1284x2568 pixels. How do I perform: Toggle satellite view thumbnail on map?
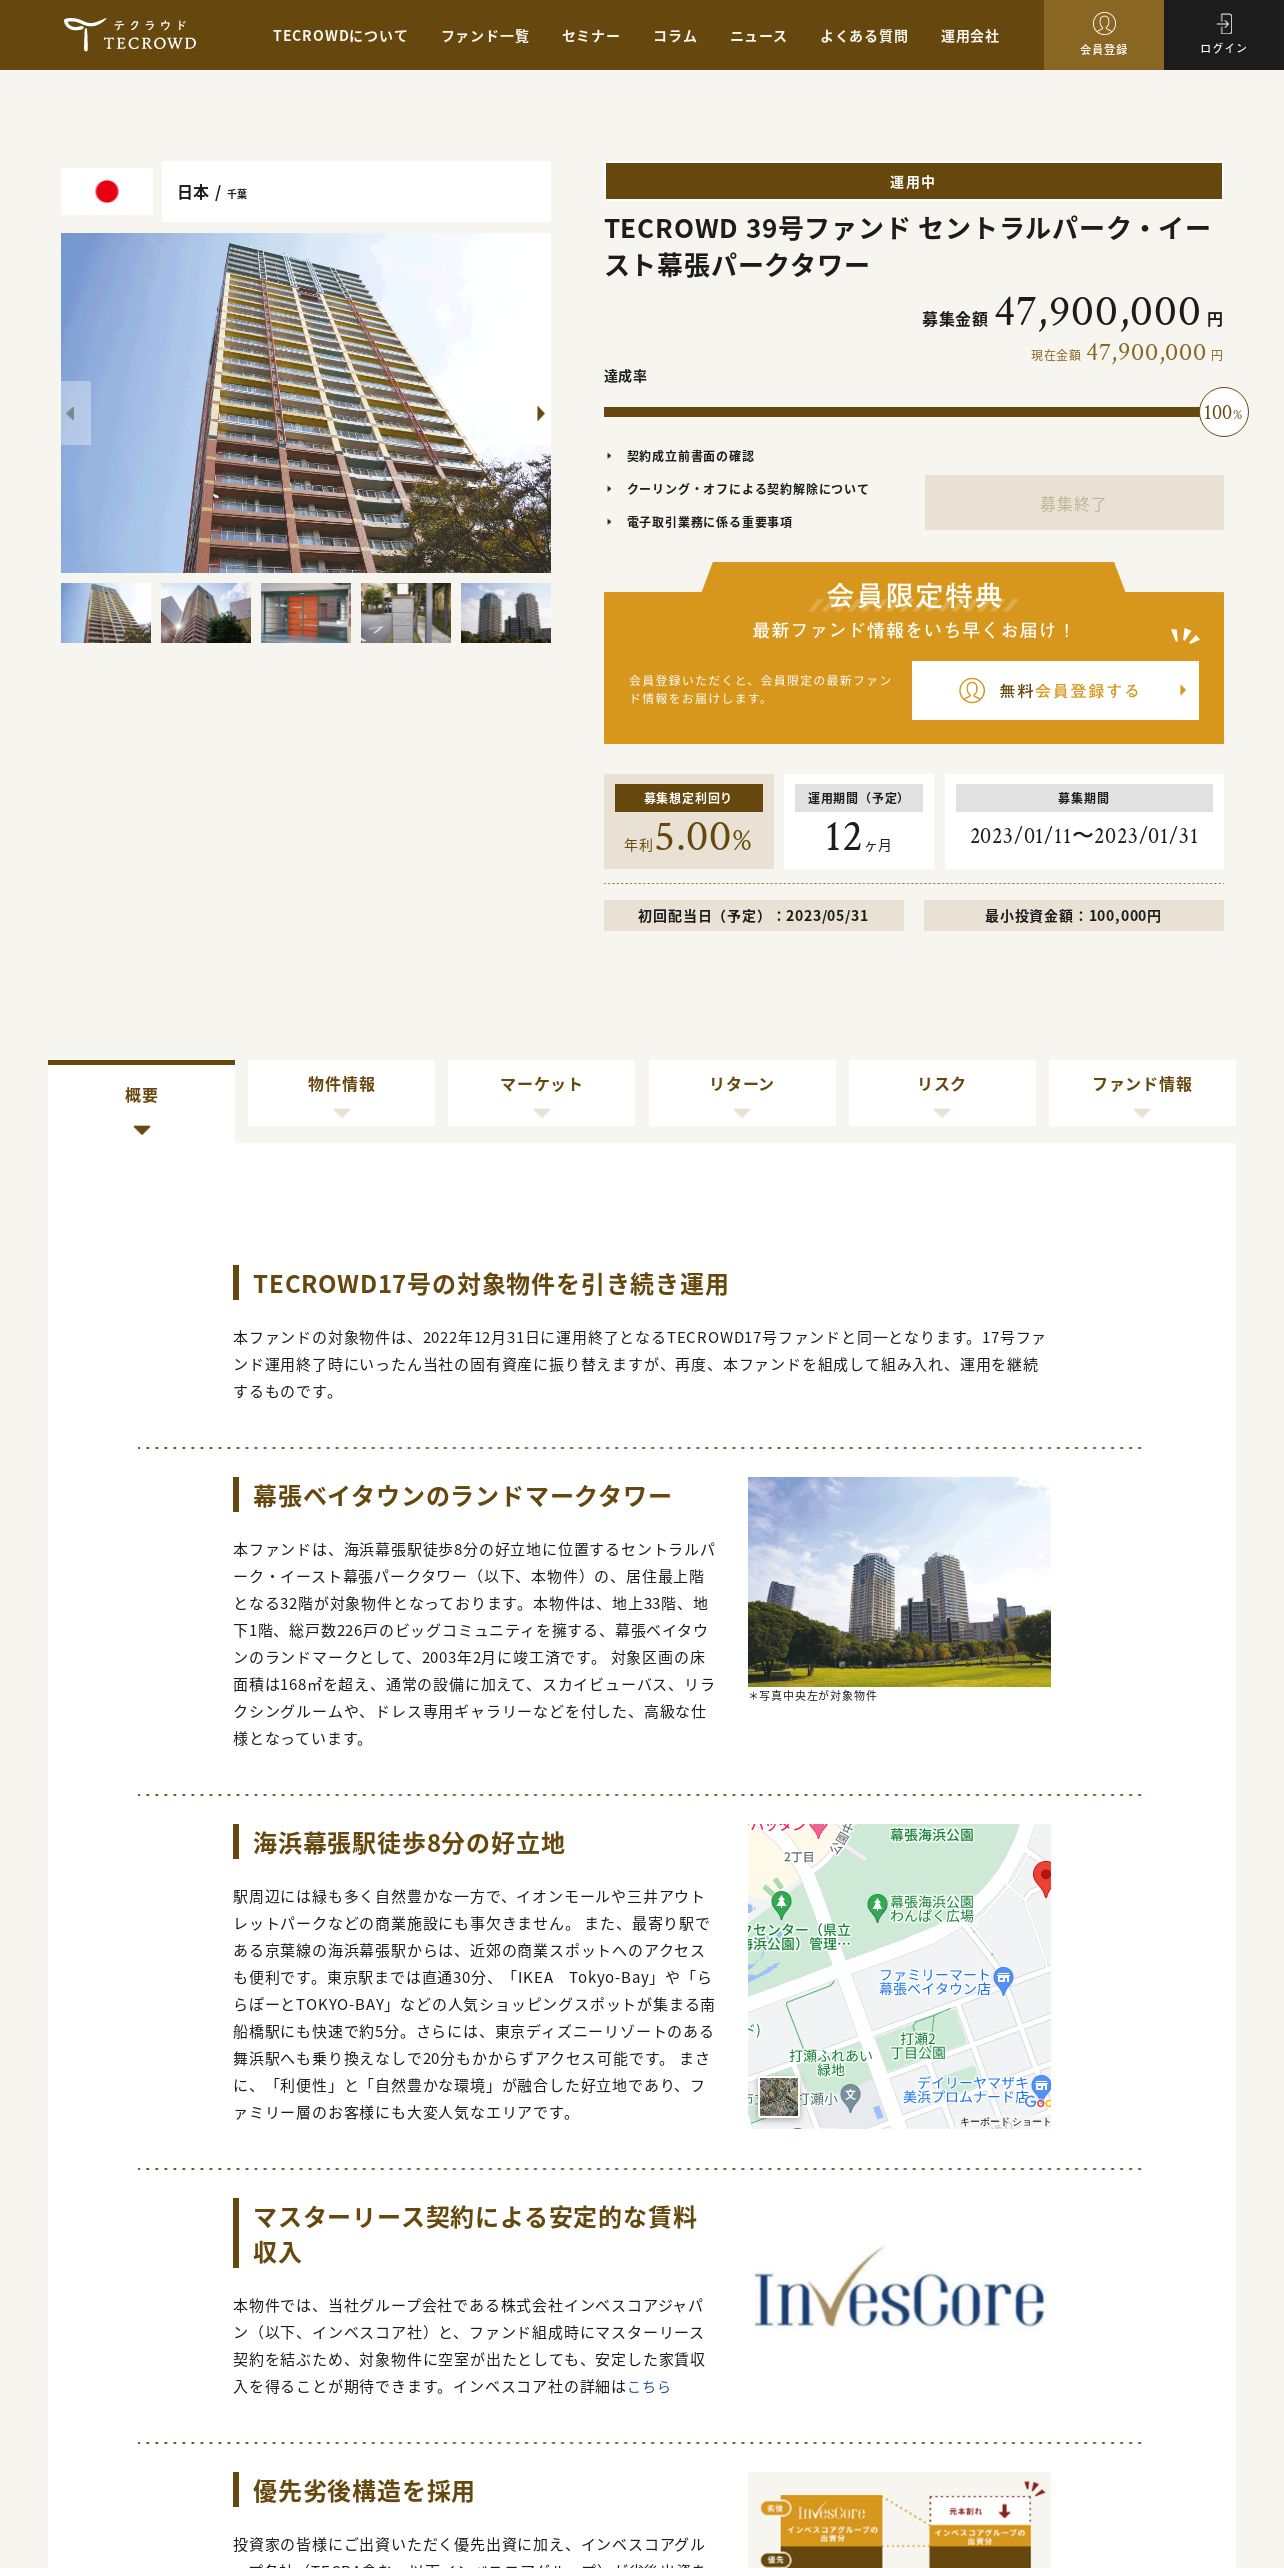[x=779, y=2096]
